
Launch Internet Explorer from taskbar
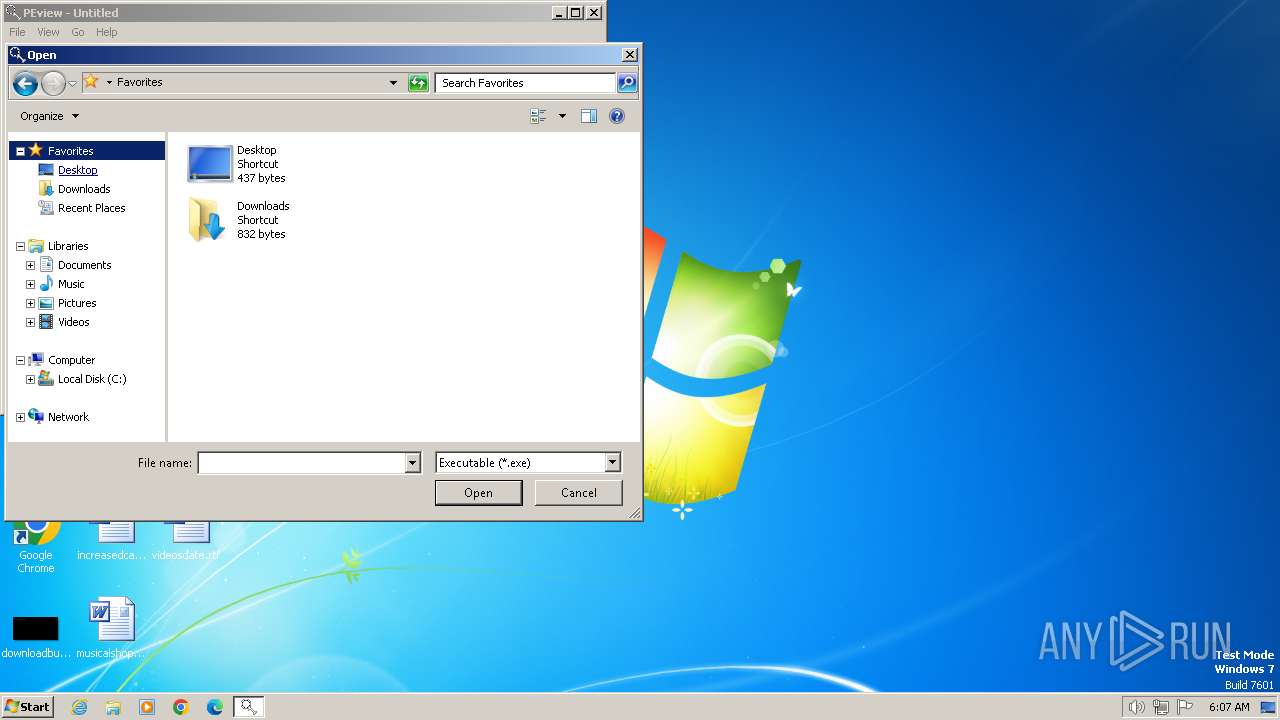coord(79,707)
